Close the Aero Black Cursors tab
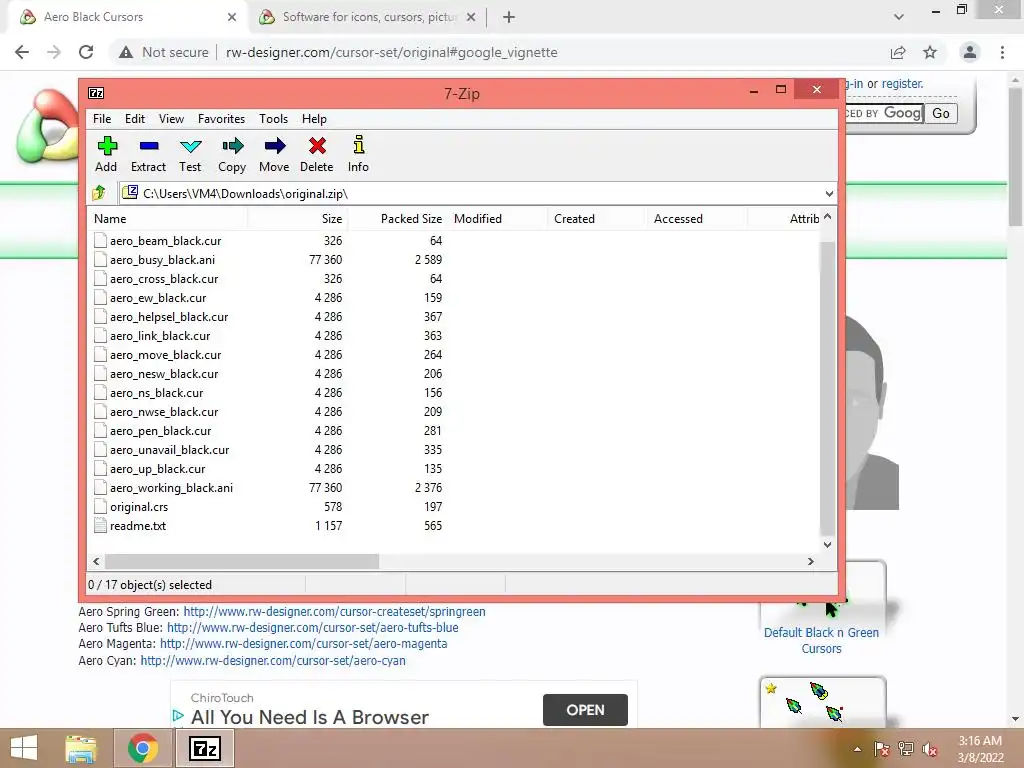The image size is (1024, 768). coord(232,17)
